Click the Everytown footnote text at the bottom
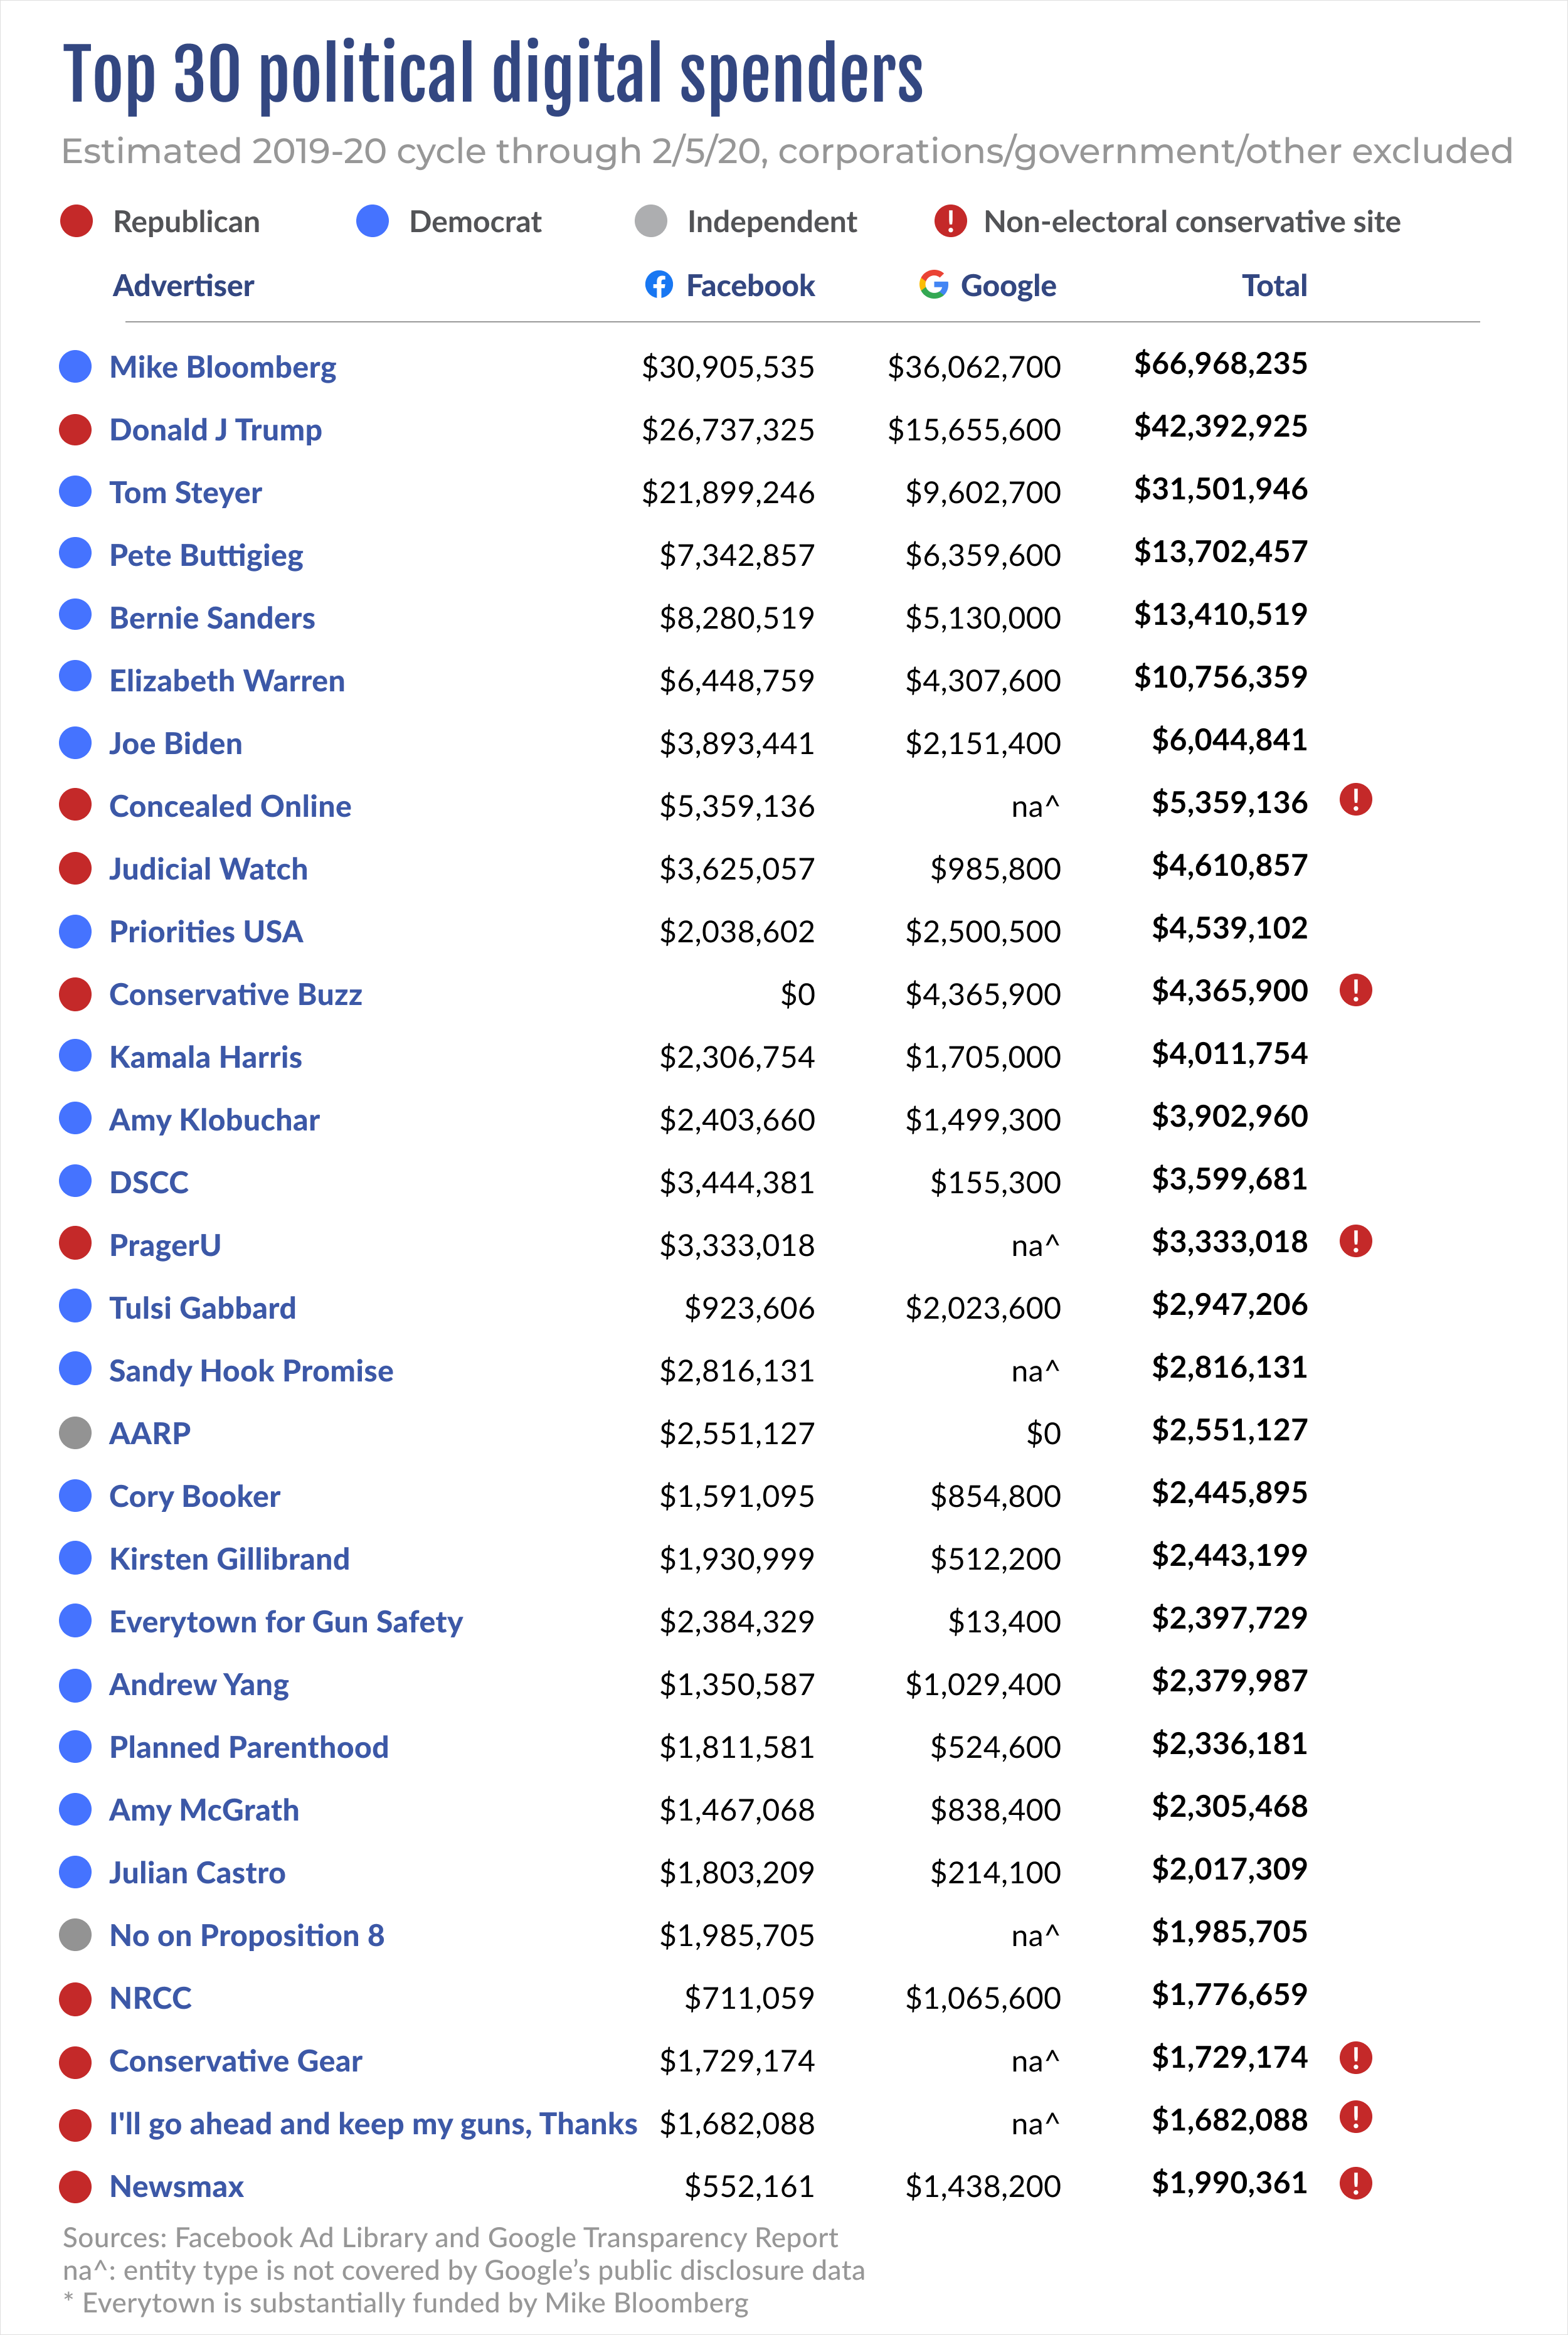Screen dimensions: 1568x2335 pyautogui.click(x=404, y=2304)
